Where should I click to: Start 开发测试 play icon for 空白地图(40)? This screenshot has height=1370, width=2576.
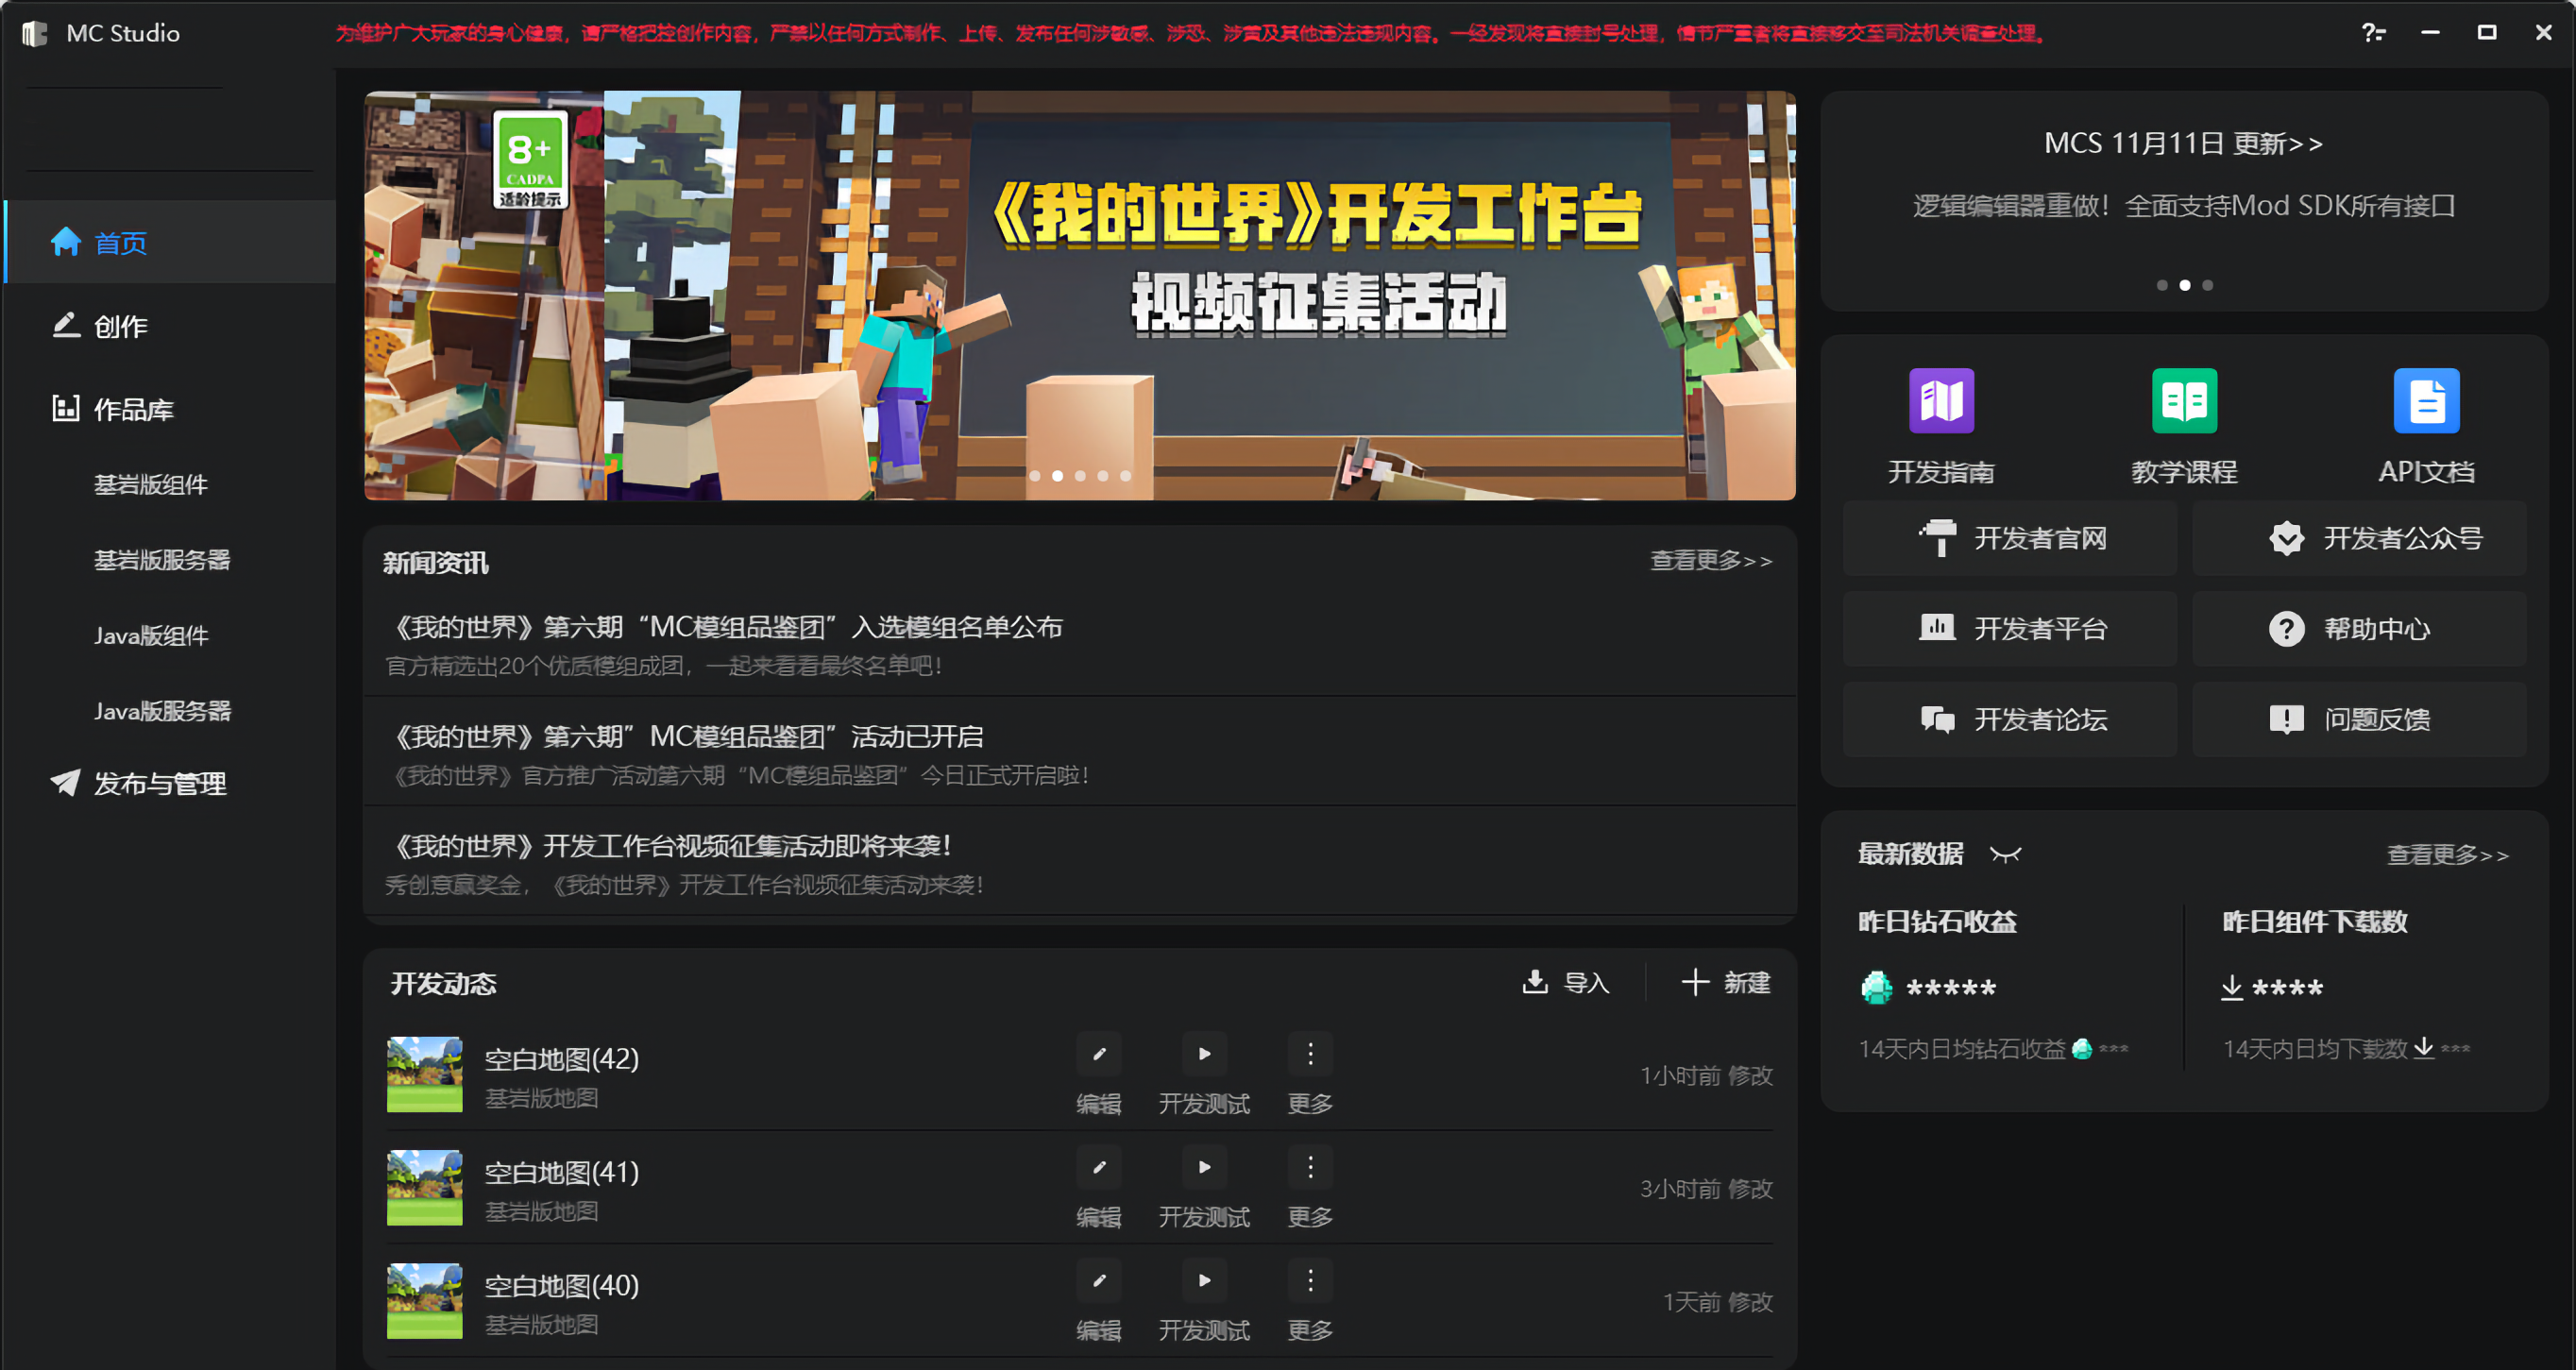tap(1204, 1280)
